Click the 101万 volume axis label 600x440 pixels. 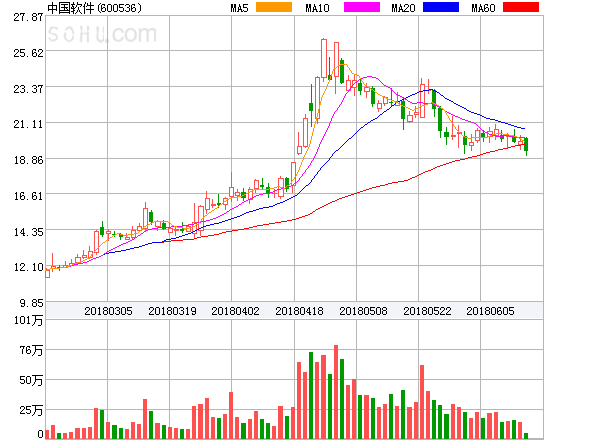28,320
